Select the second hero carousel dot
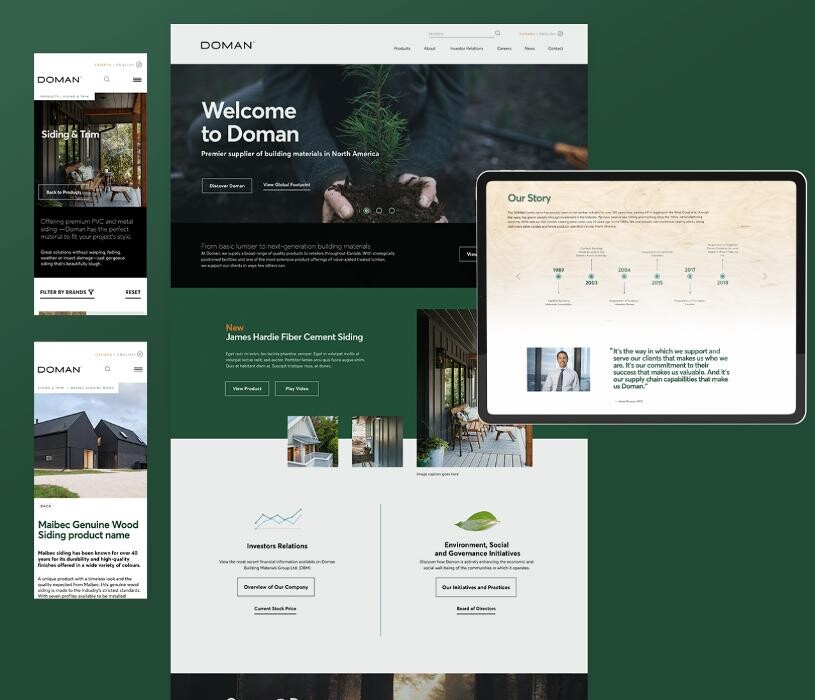815x700 pixels. point(379,211)
